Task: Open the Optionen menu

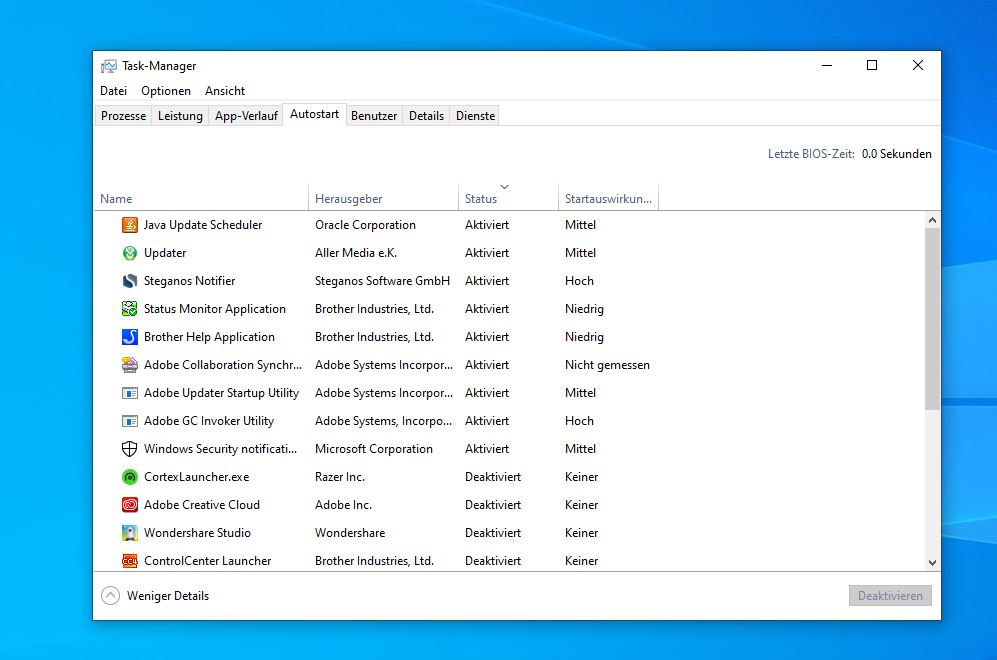Action: pos(166,91)
